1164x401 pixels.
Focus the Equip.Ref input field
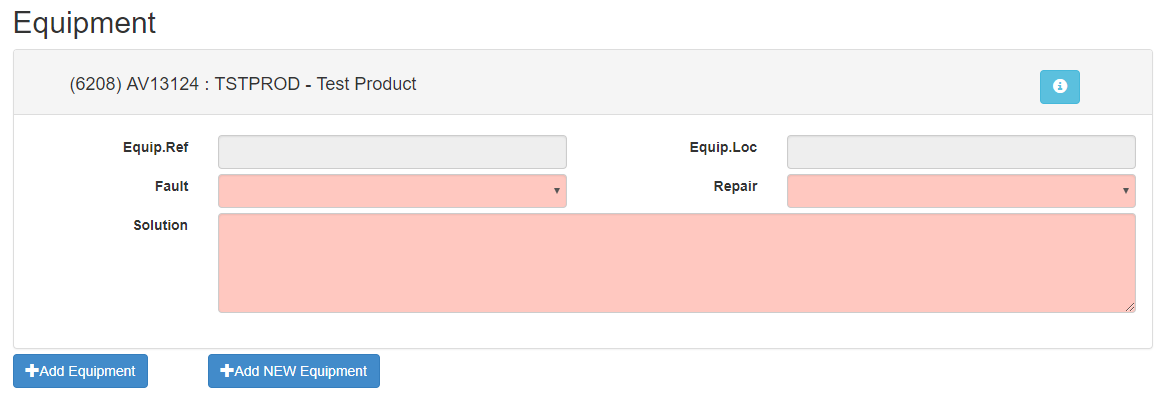click(392, 152)
